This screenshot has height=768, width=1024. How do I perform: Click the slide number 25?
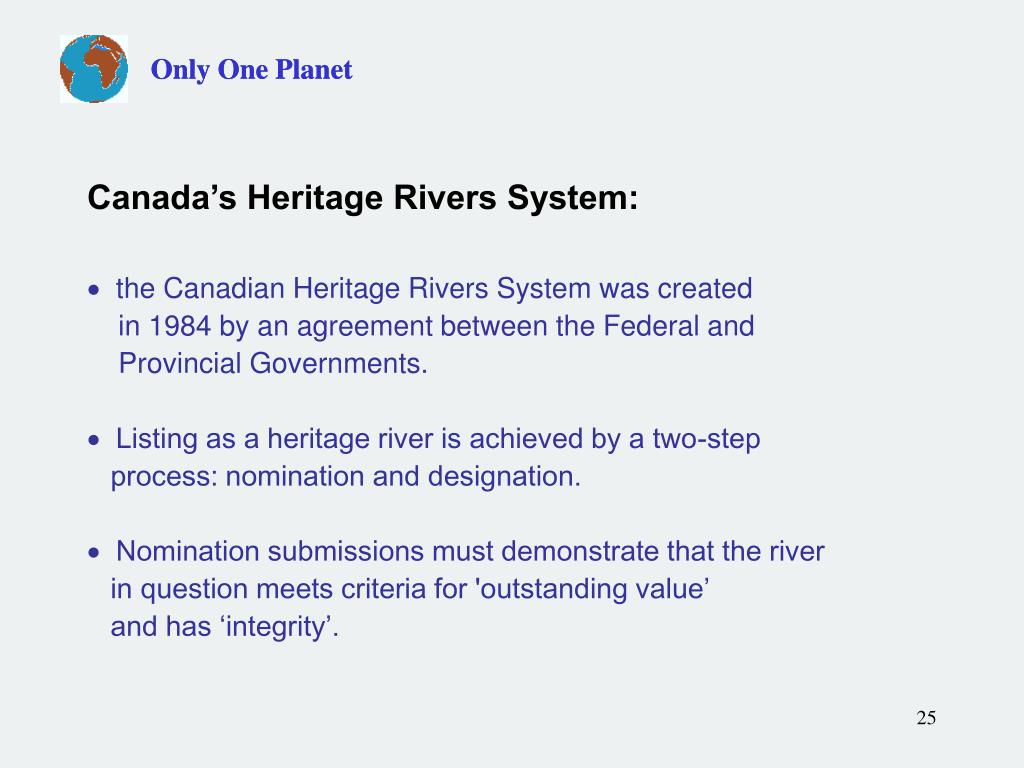coord(926,718)
